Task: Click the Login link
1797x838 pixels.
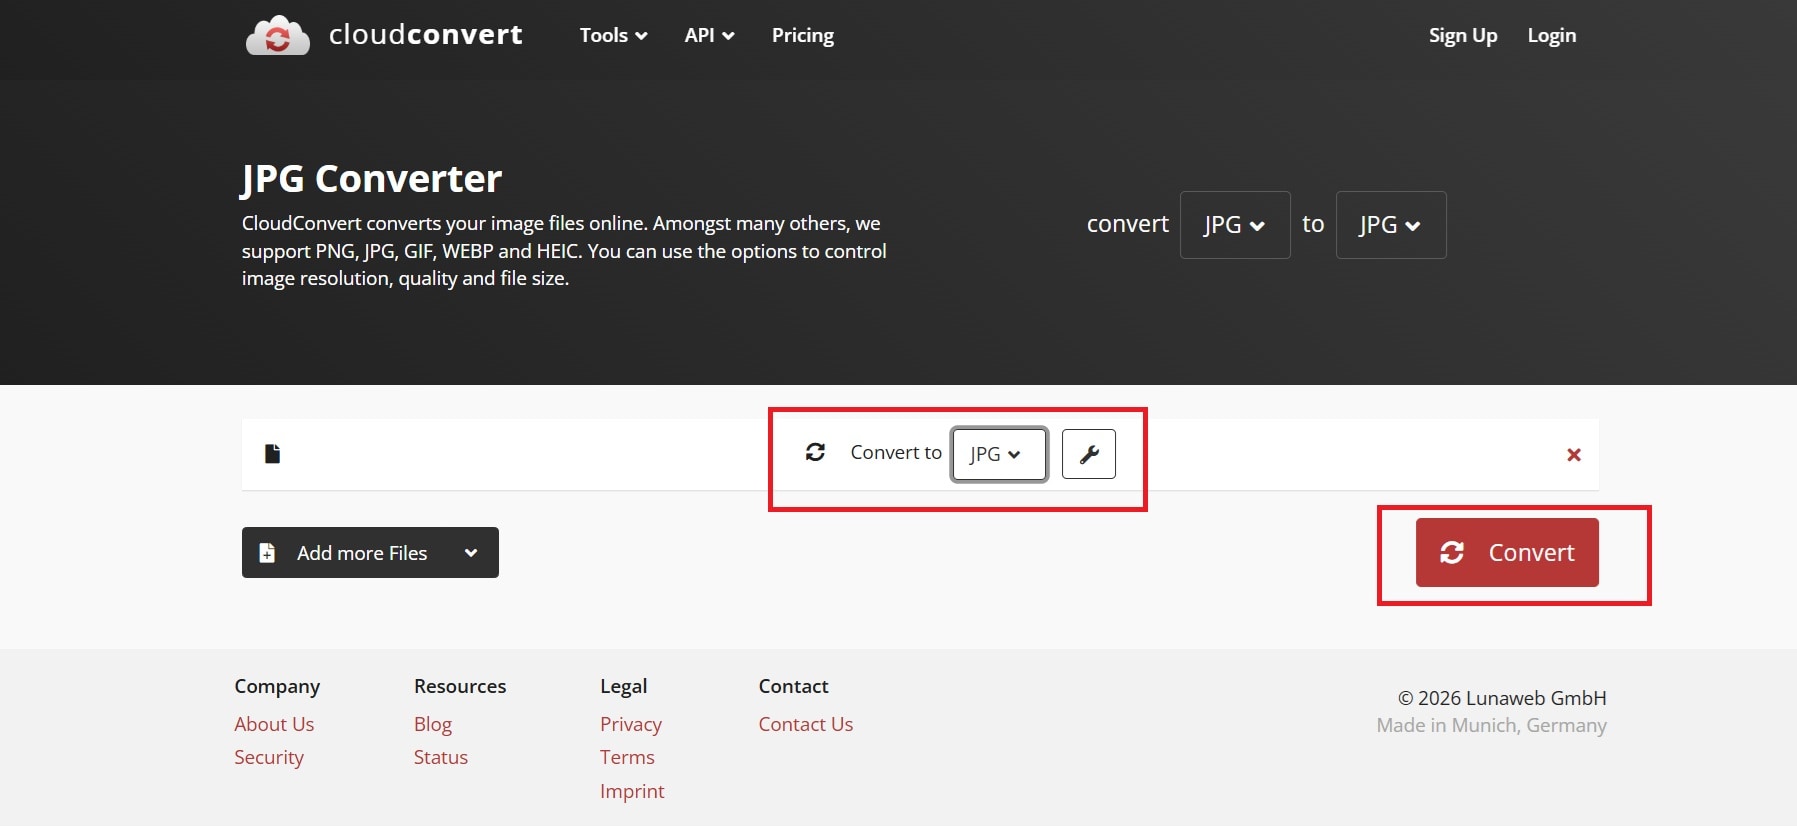Action: point(1552,35)
